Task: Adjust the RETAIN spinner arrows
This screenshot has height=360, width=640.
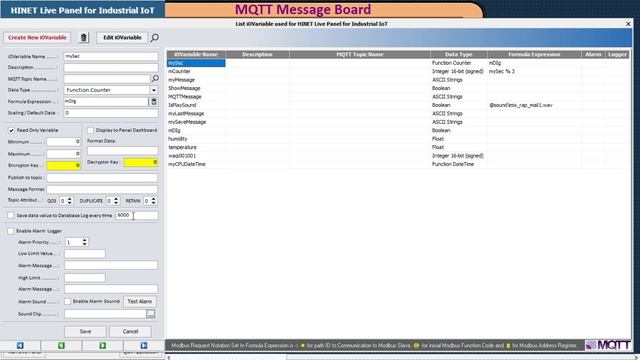Action: [153, 201]
